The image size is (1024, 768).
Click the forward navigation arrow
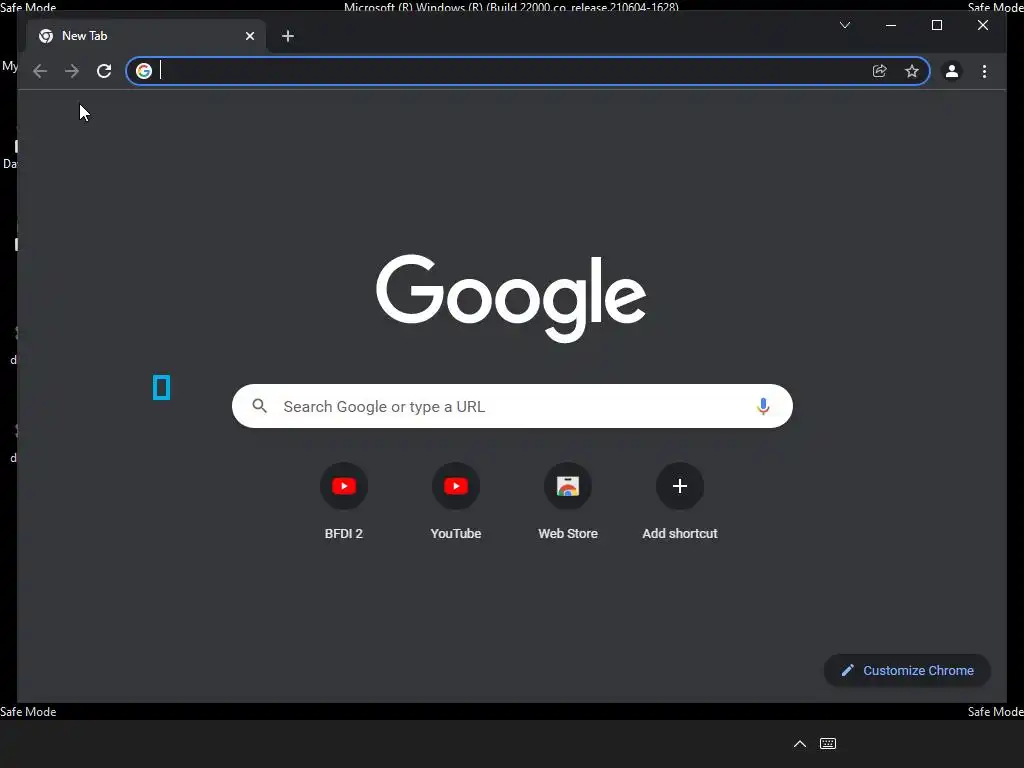click(x=72, y=71)
